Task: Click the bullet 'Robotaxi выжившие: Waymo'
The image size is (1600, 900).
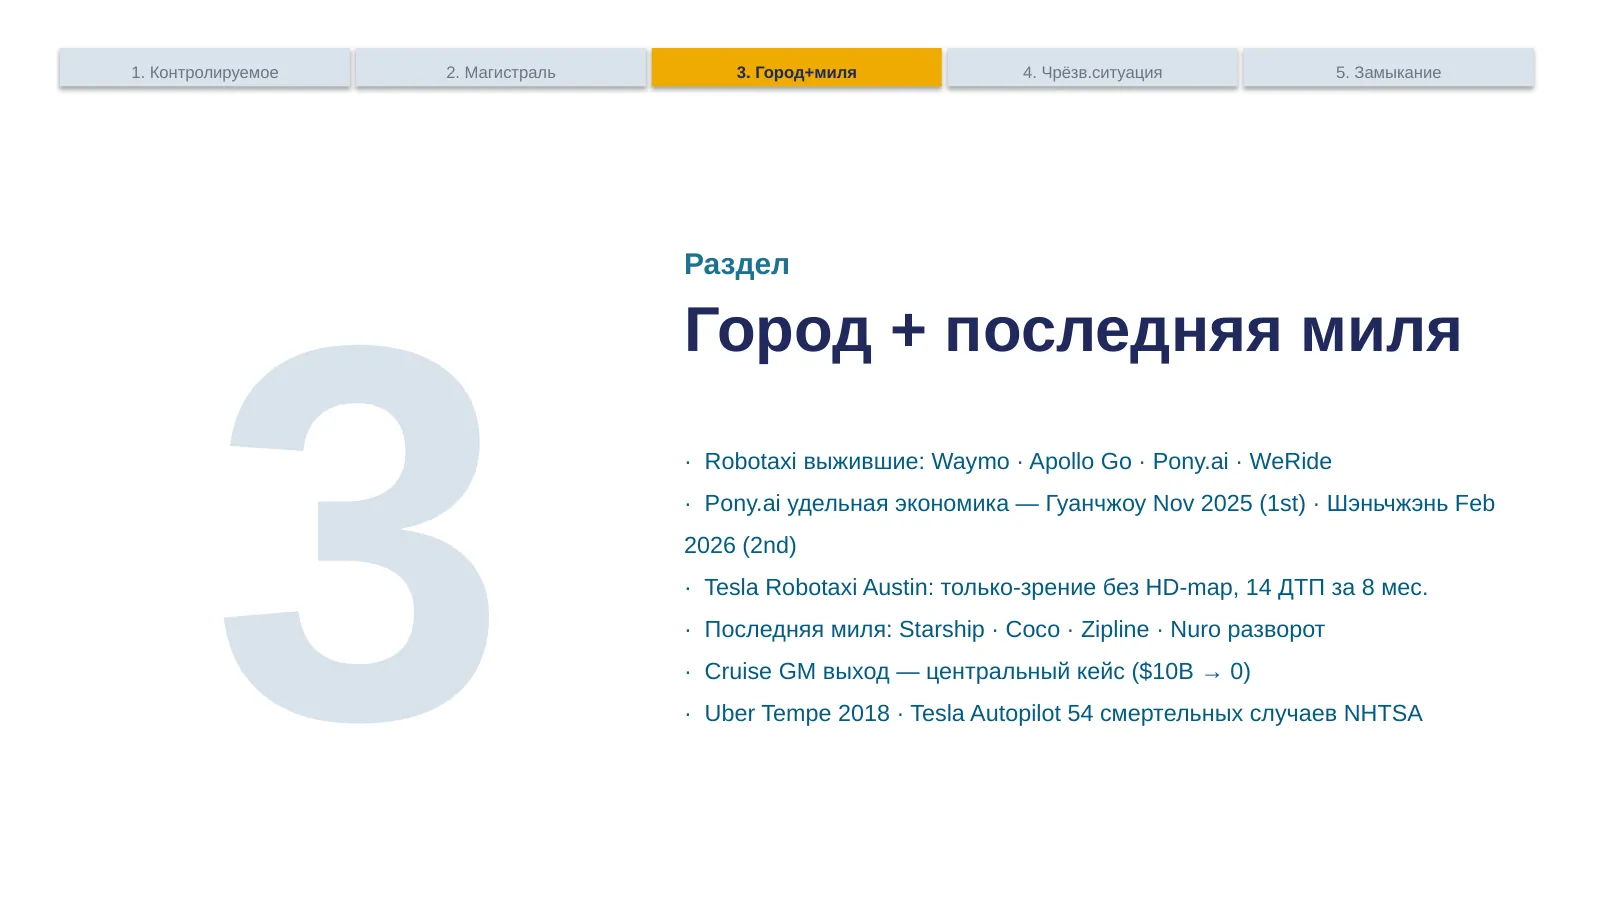Action: pos(1008,461)
